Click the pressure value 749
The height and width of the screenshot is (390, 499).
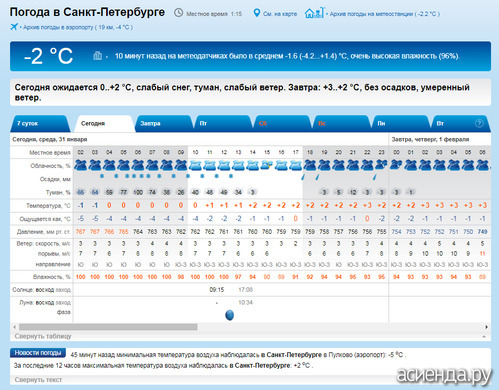(x=482, y=232)
